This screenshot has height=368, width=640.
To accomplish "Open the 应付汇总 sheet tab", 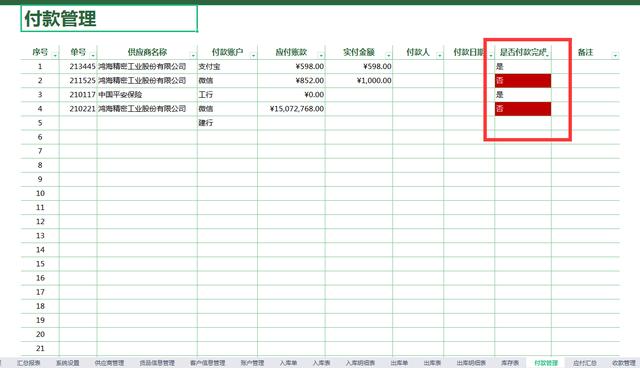I will tap(584, 363).
